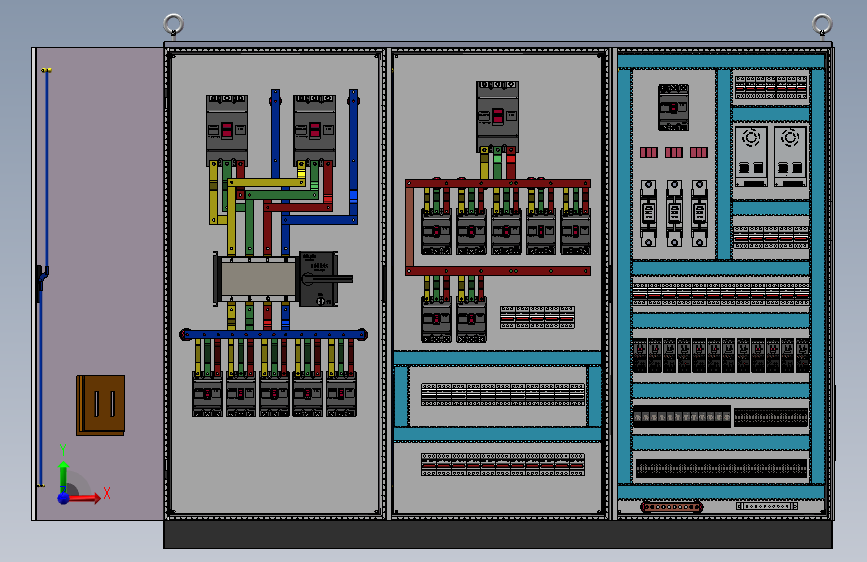This screenshot has width=867, height=562.
Task: Select the right lifting eye bolt on cabinet top
Action: point(822,26)
